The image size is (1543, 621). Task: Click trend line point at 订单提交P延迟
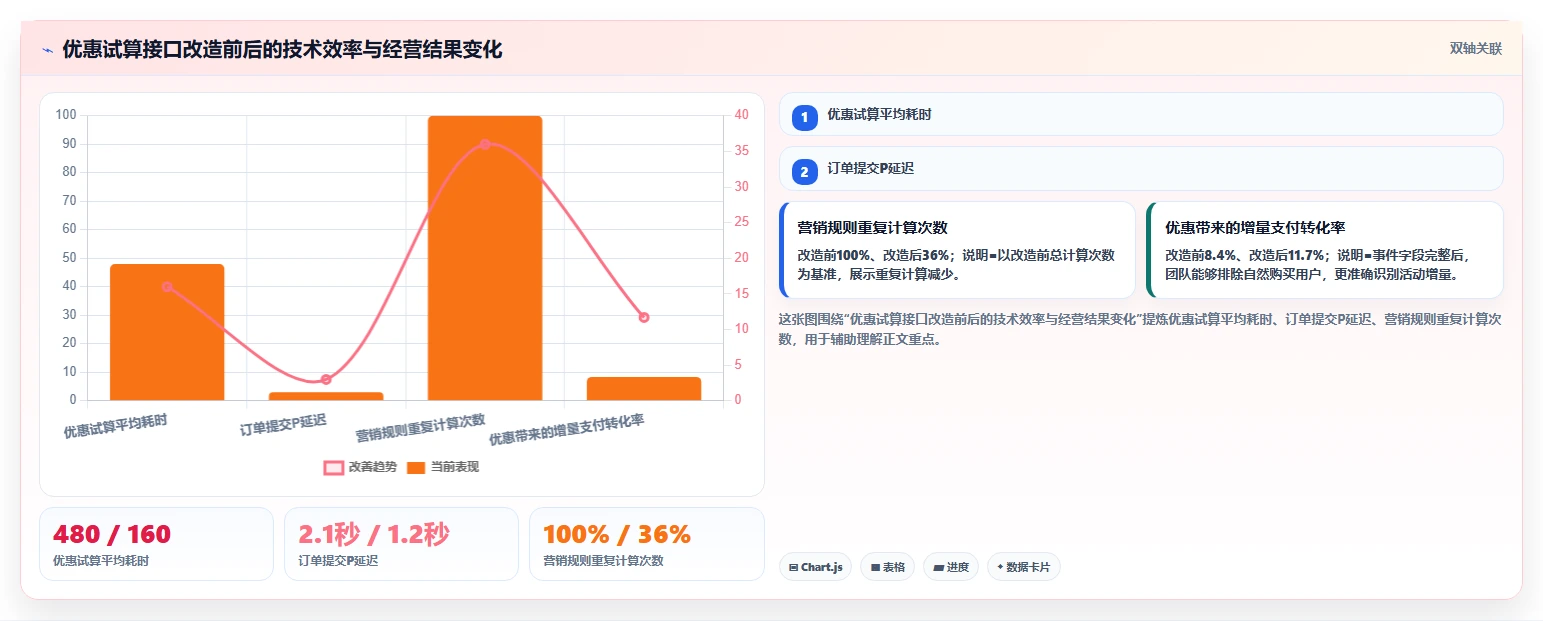326,380
